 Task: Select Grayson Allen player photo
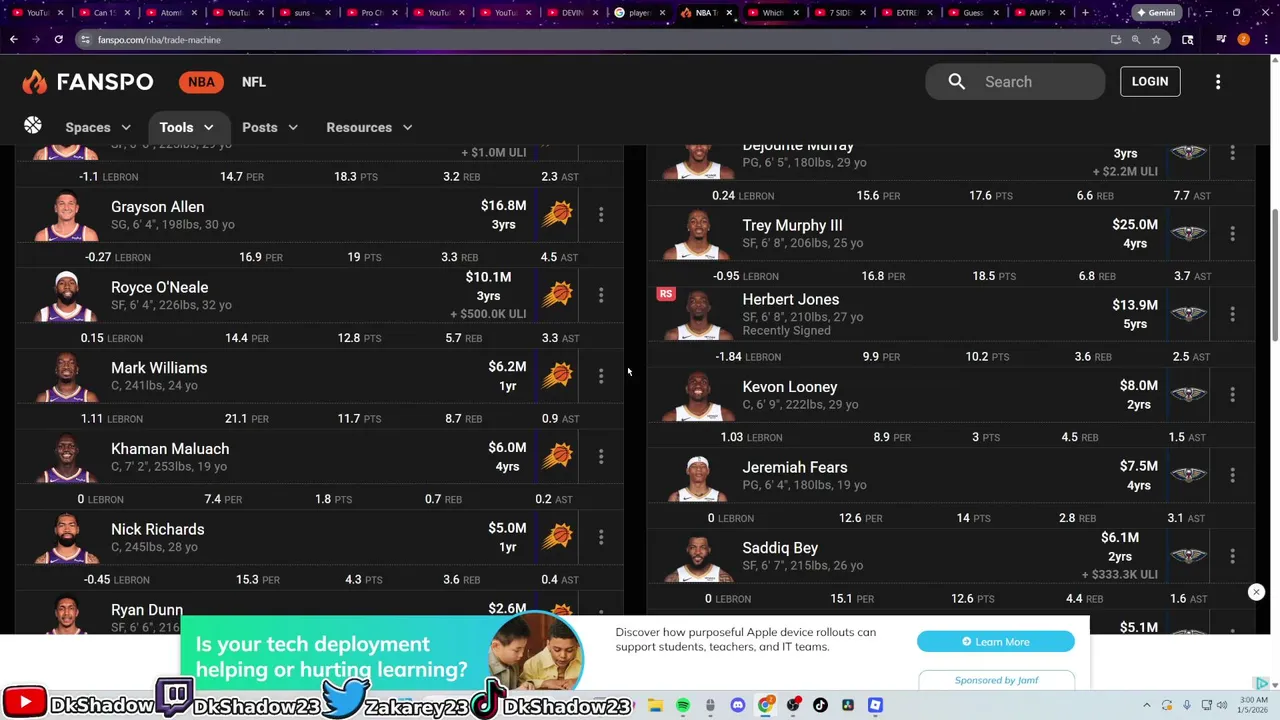[66, 216]
